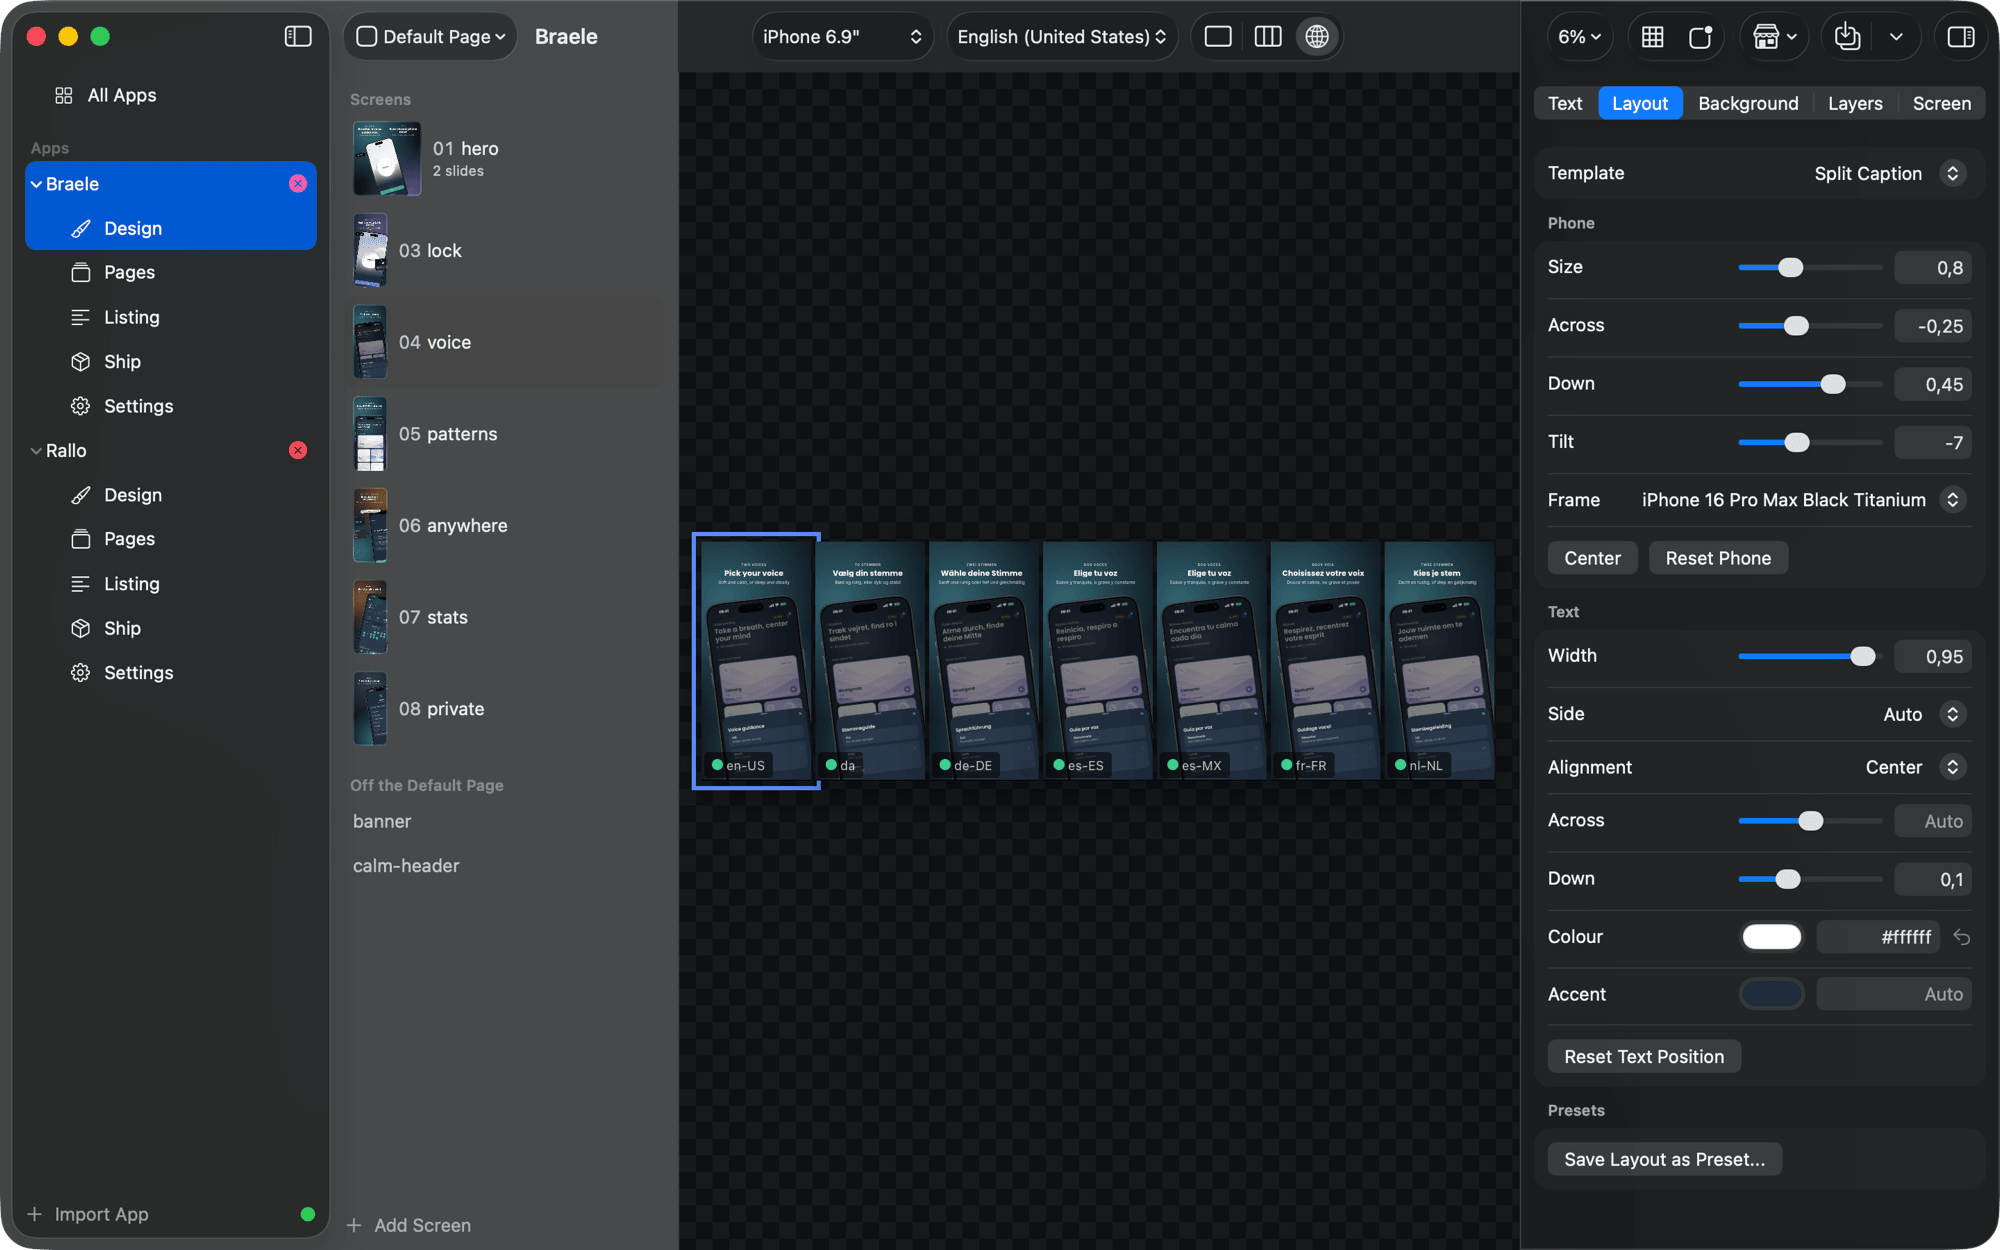Image resolution: width=2000 pixels, height=1250 pixels.
Task: Collapse the Rallo app tree
Action: click(x=36, y=451)
